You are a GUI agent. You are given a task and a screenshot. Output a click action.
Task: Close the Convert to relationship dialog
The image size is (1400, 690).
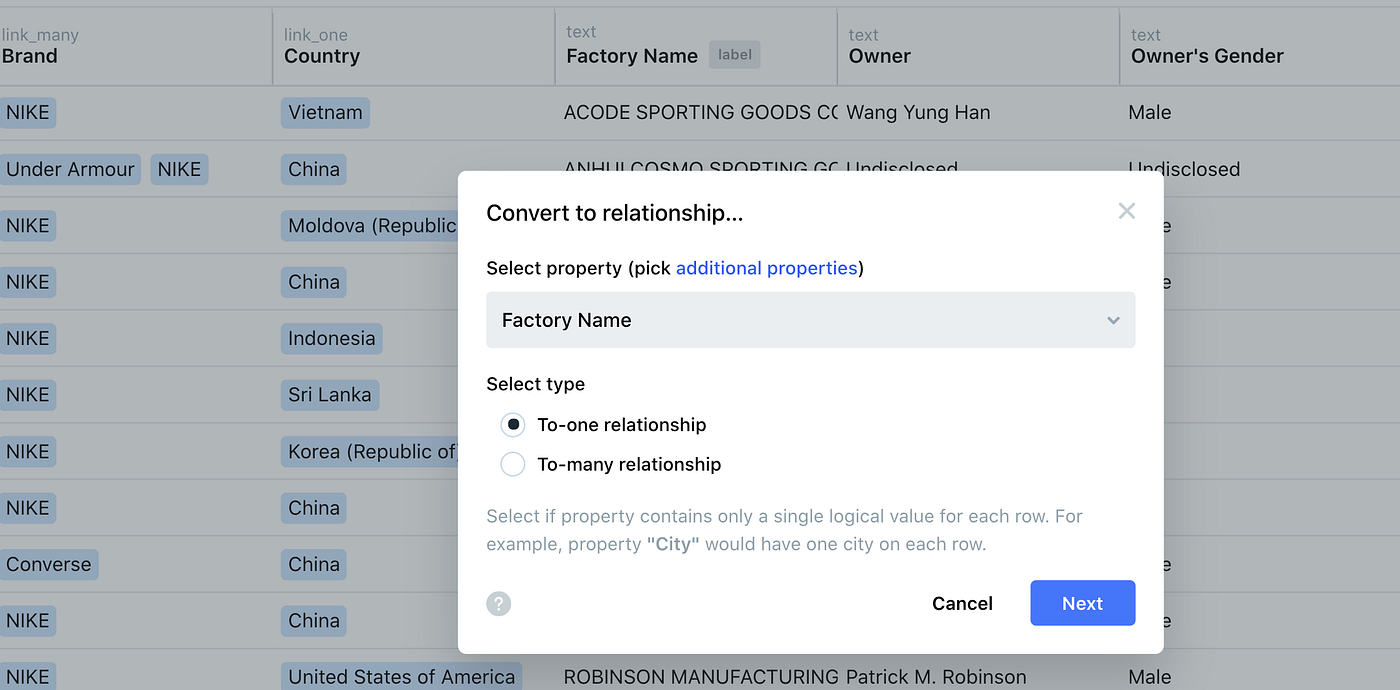tap(1126, 211)
